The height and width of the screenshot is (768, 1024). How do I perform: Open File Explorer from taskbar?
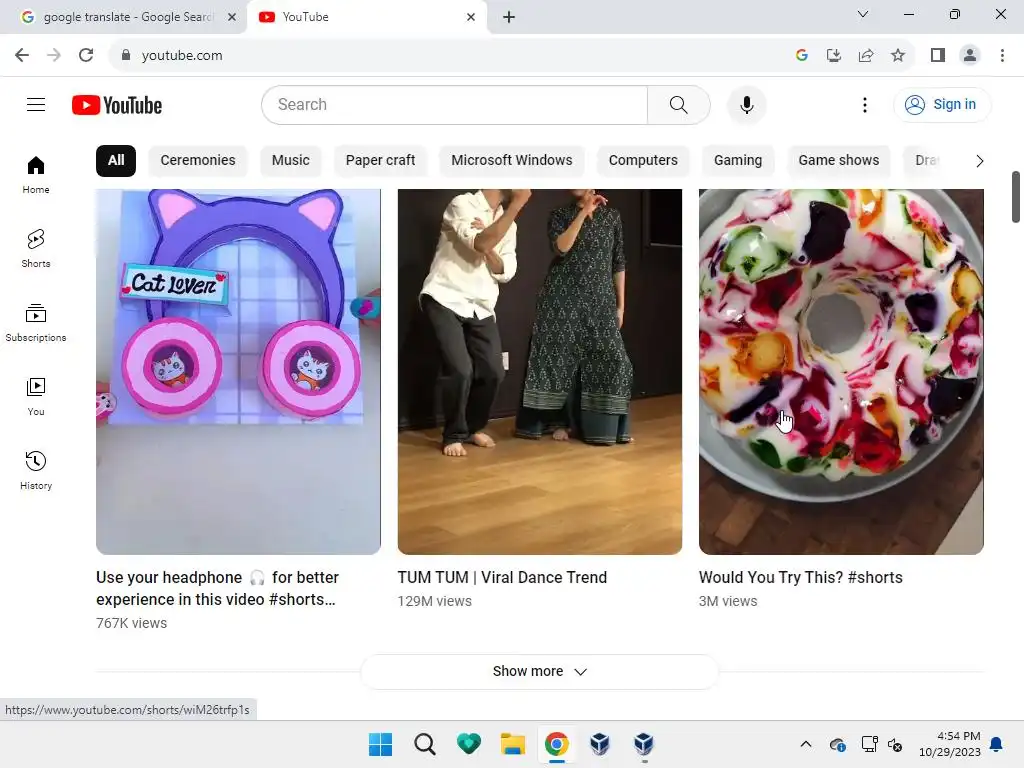(x=513, y=744)
